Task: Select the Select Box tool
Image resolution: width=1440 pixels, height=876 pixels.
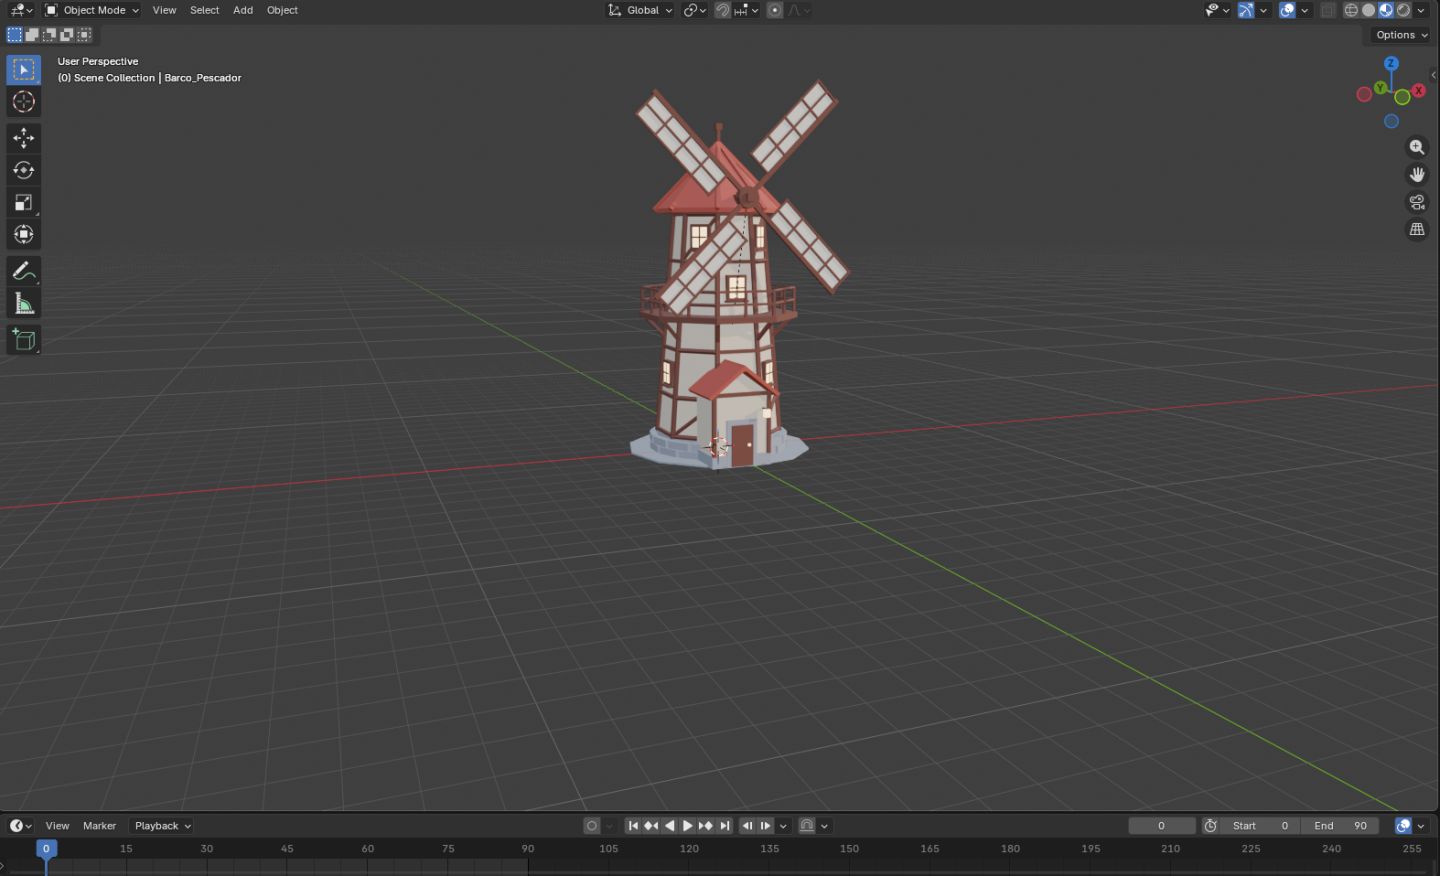Action: tap(24, 69)
